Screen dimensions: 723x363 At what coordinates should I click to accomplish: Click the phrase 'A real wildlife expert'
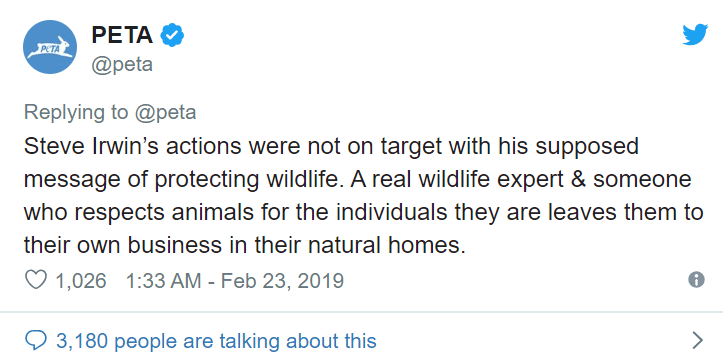click(457, 179)
